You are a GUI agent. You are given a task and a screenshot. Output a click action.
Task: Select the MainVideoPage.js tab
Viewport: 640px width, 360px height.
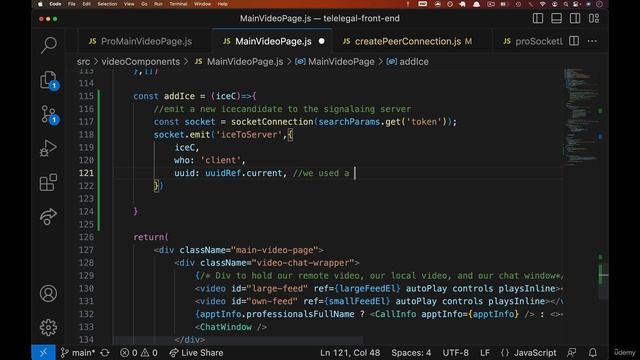[273, 41]
